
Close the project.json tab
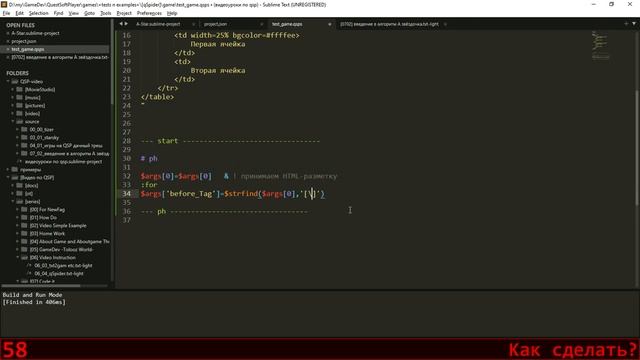(262, 24)
